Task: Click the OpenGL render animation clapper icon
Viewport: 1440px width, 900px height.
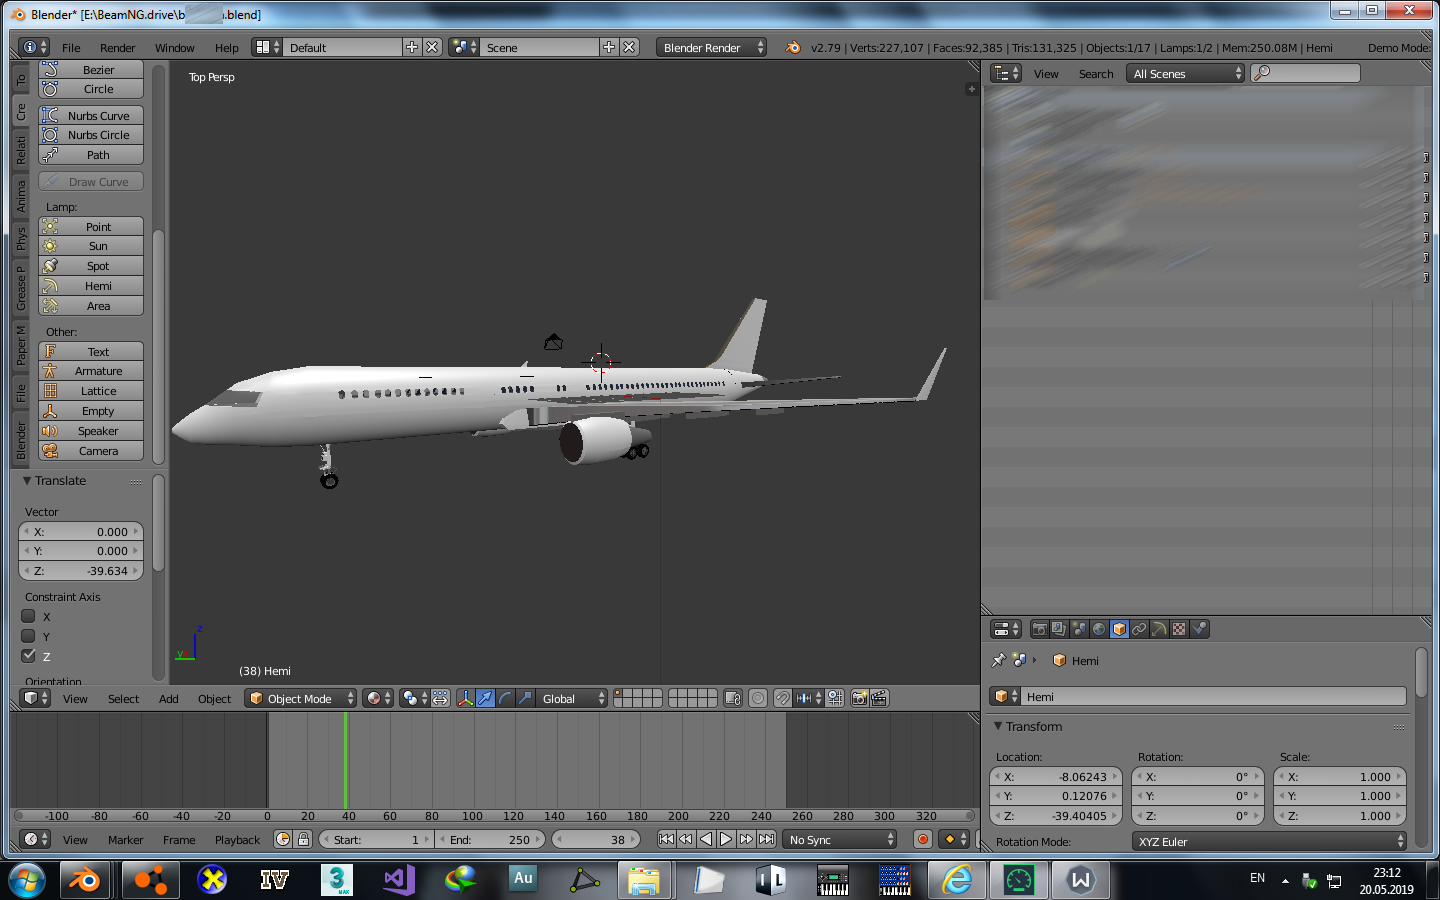Action: coord(879,698)
